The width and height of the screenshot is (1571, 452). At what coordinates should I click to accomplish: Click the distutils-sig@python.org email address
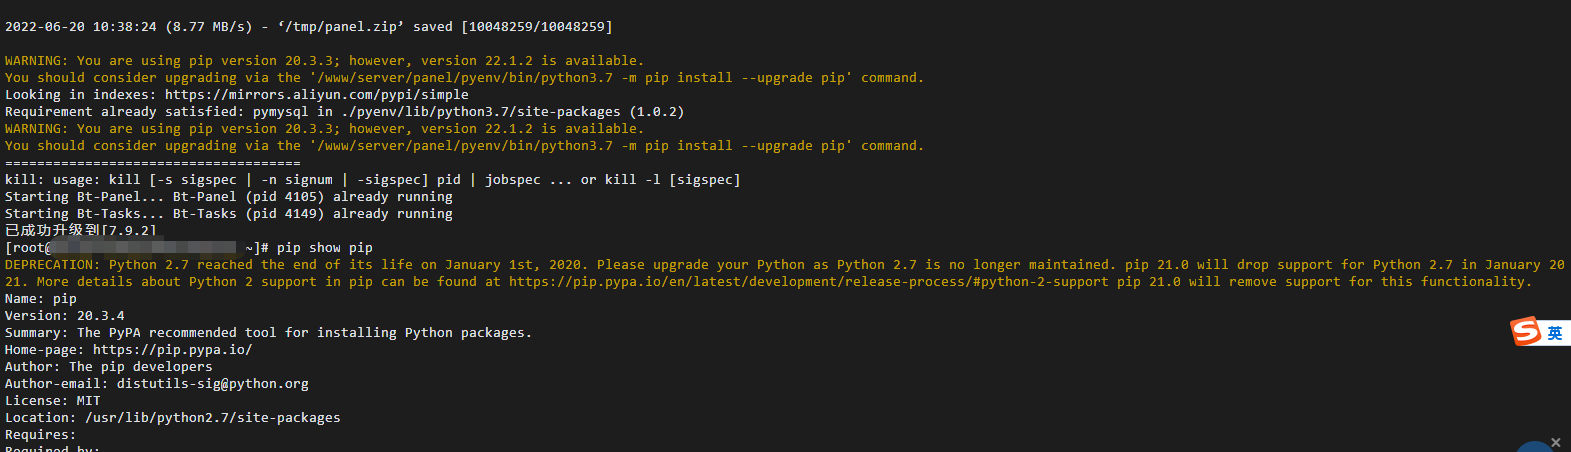pyautogui.click(x=212, y=384)
